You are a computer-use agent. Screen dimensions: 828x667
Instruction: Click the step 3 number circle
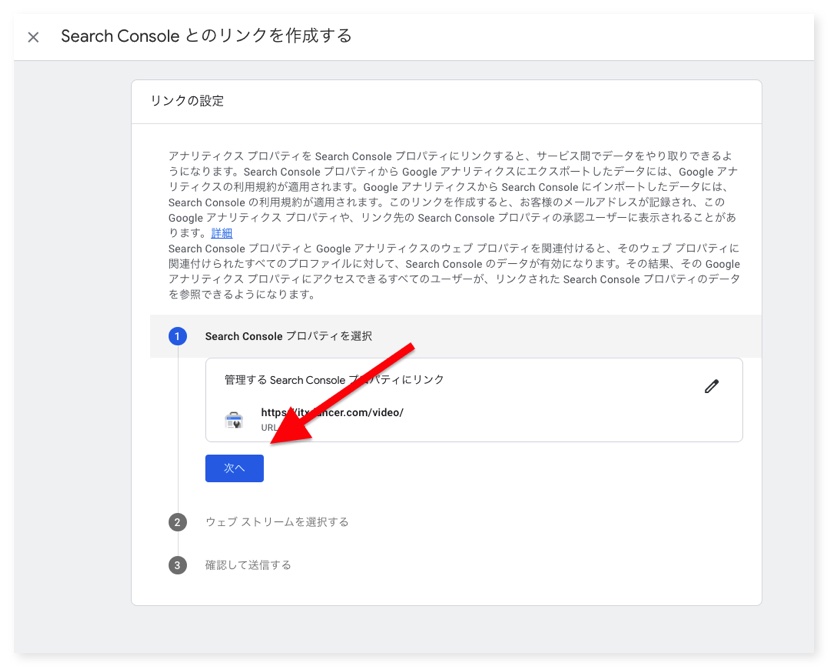[x=177, y=565]
